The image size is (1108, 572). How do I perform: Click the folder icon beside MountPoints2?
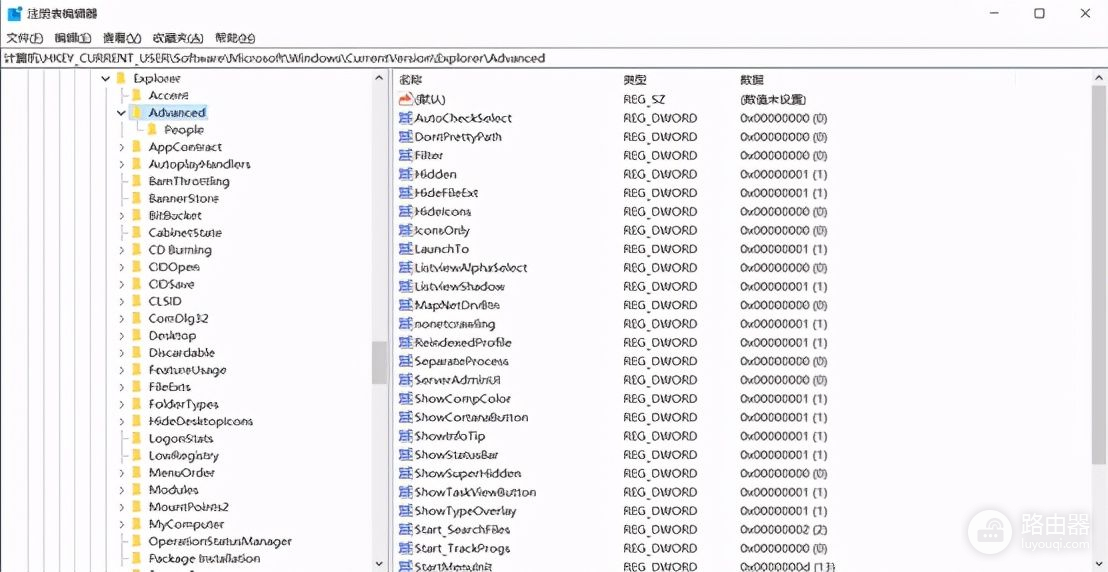(137, 507)
